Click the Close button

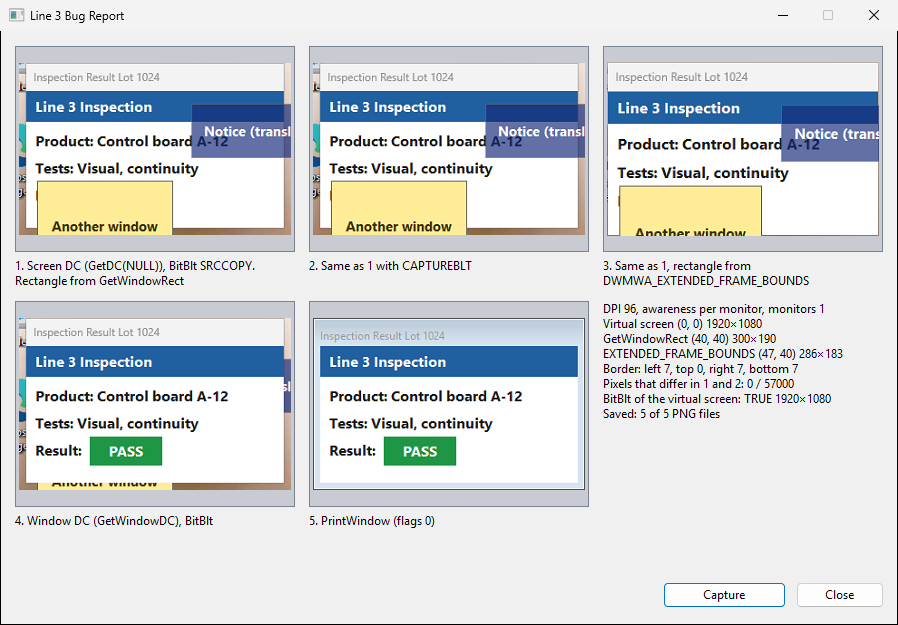(x=839, y=595)
